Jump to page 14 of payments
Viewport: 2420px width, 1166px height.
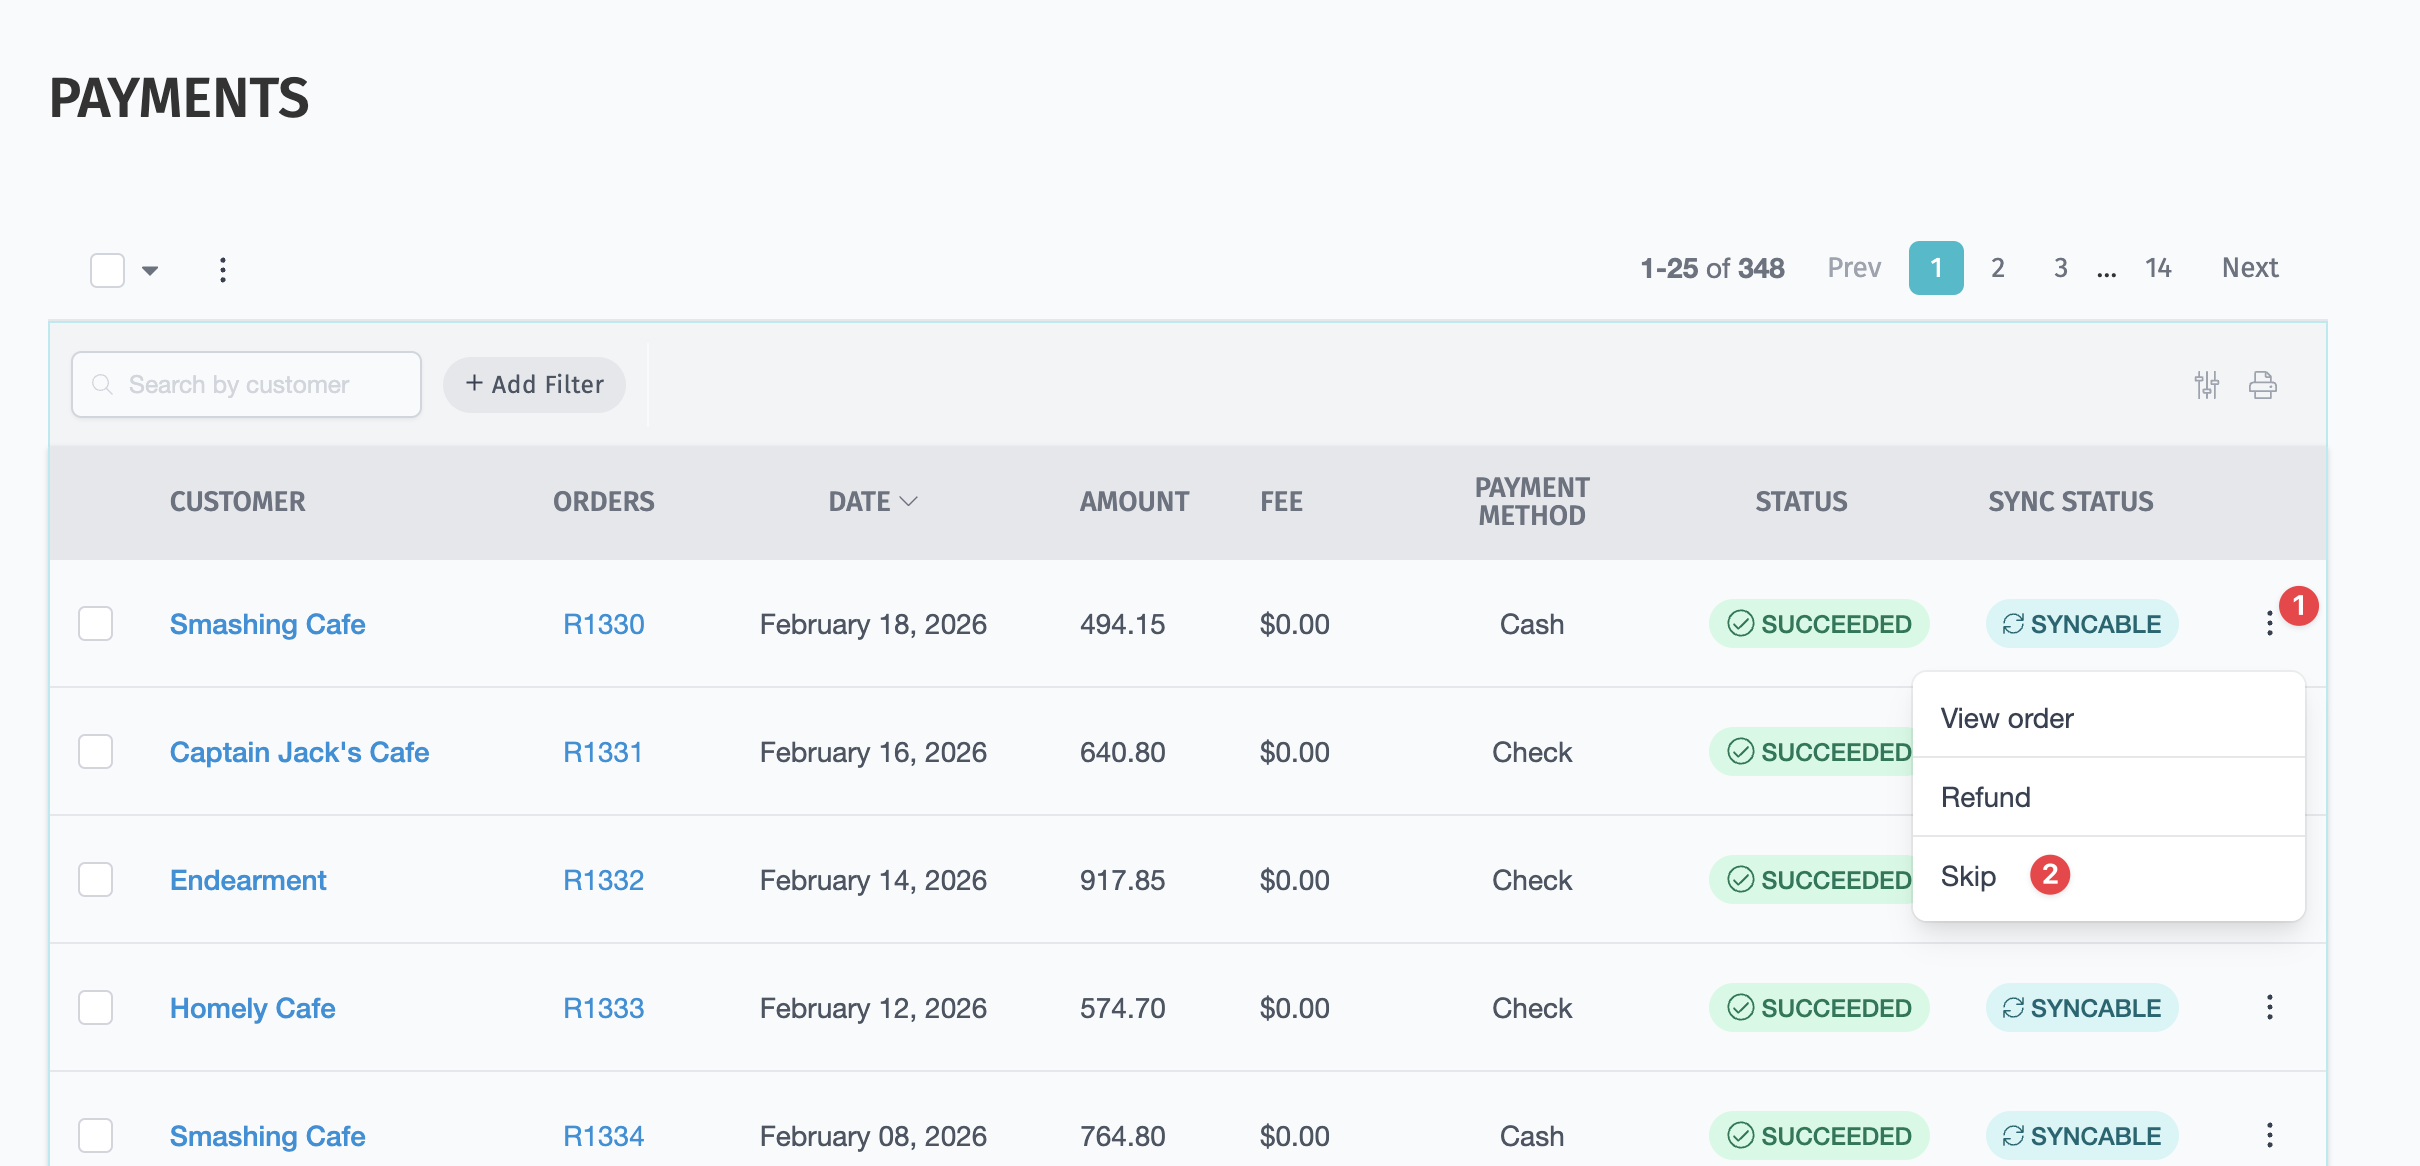(x=2157, y=268)
